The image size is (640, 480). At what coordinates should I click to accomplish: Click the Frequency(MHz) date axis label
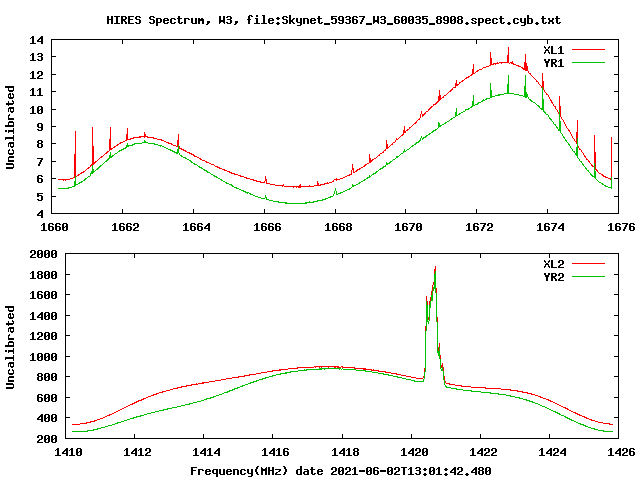tap(341, 471)
